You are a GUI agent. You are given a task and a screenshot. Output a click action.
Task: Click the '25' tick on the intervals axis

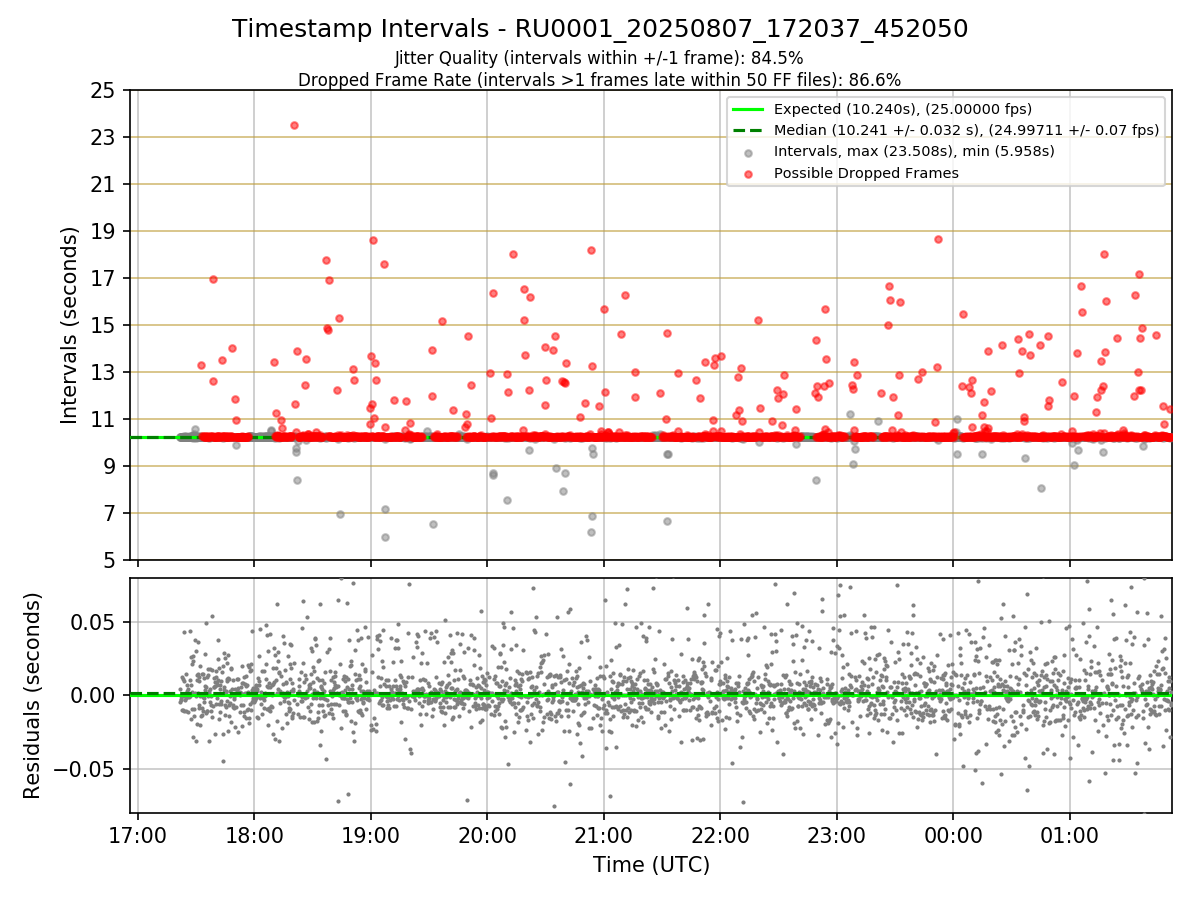103,91
